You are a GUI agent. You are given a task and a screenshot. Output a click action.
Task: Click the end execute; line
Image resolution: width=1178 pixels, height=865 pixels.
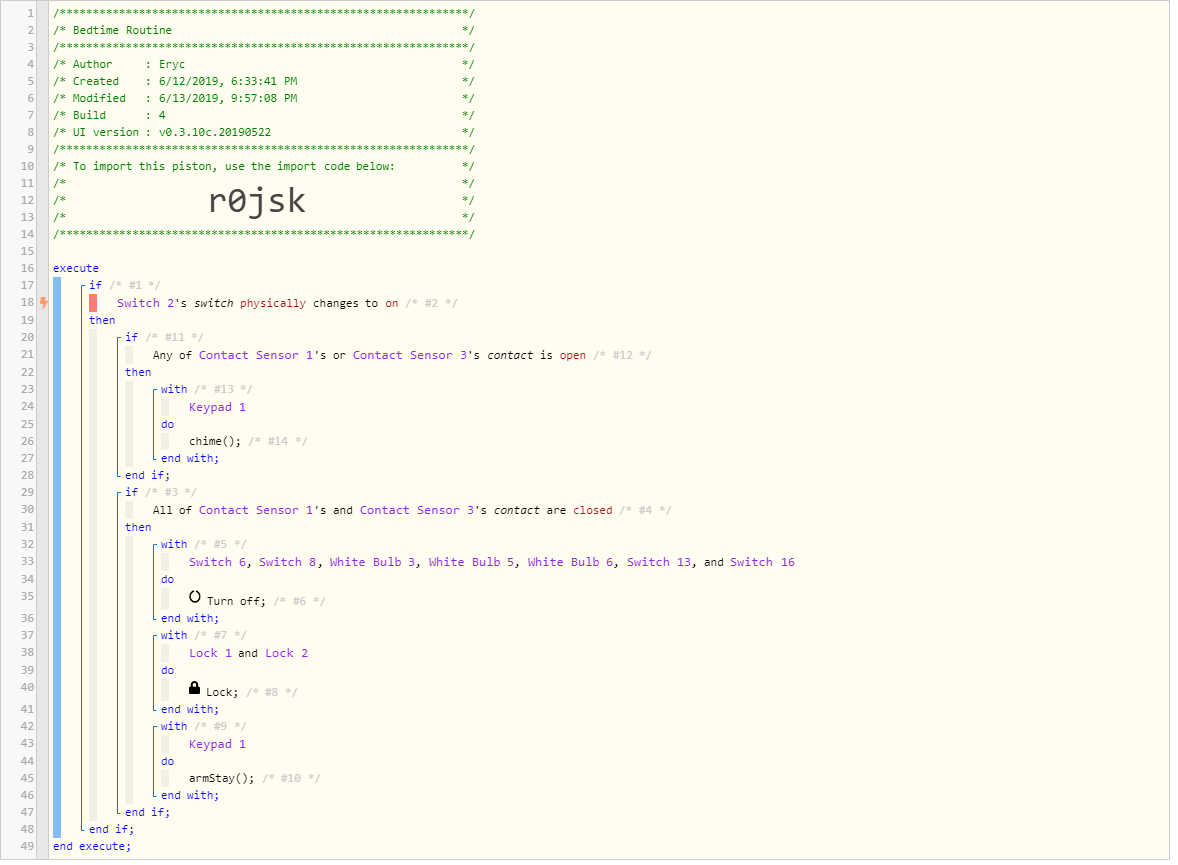[x=92, y=846]
